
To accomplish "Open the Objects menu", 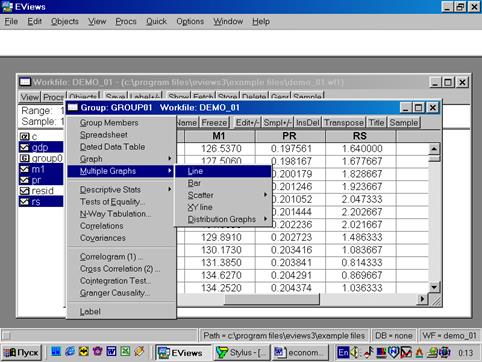I will pyautogui.click(x=65, y=21).
